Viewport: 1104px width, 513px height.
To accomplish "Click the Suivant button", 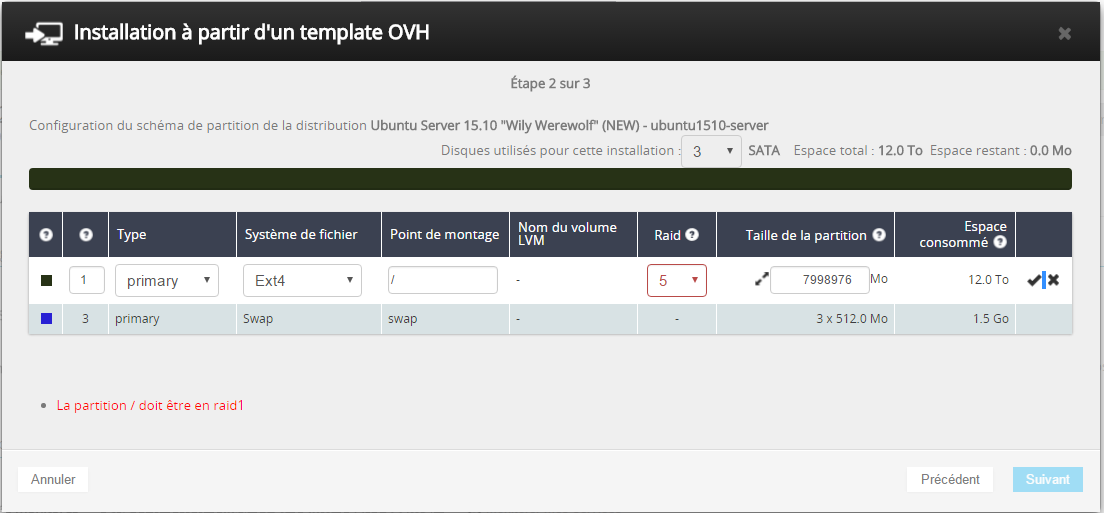I will [1048, 479].
